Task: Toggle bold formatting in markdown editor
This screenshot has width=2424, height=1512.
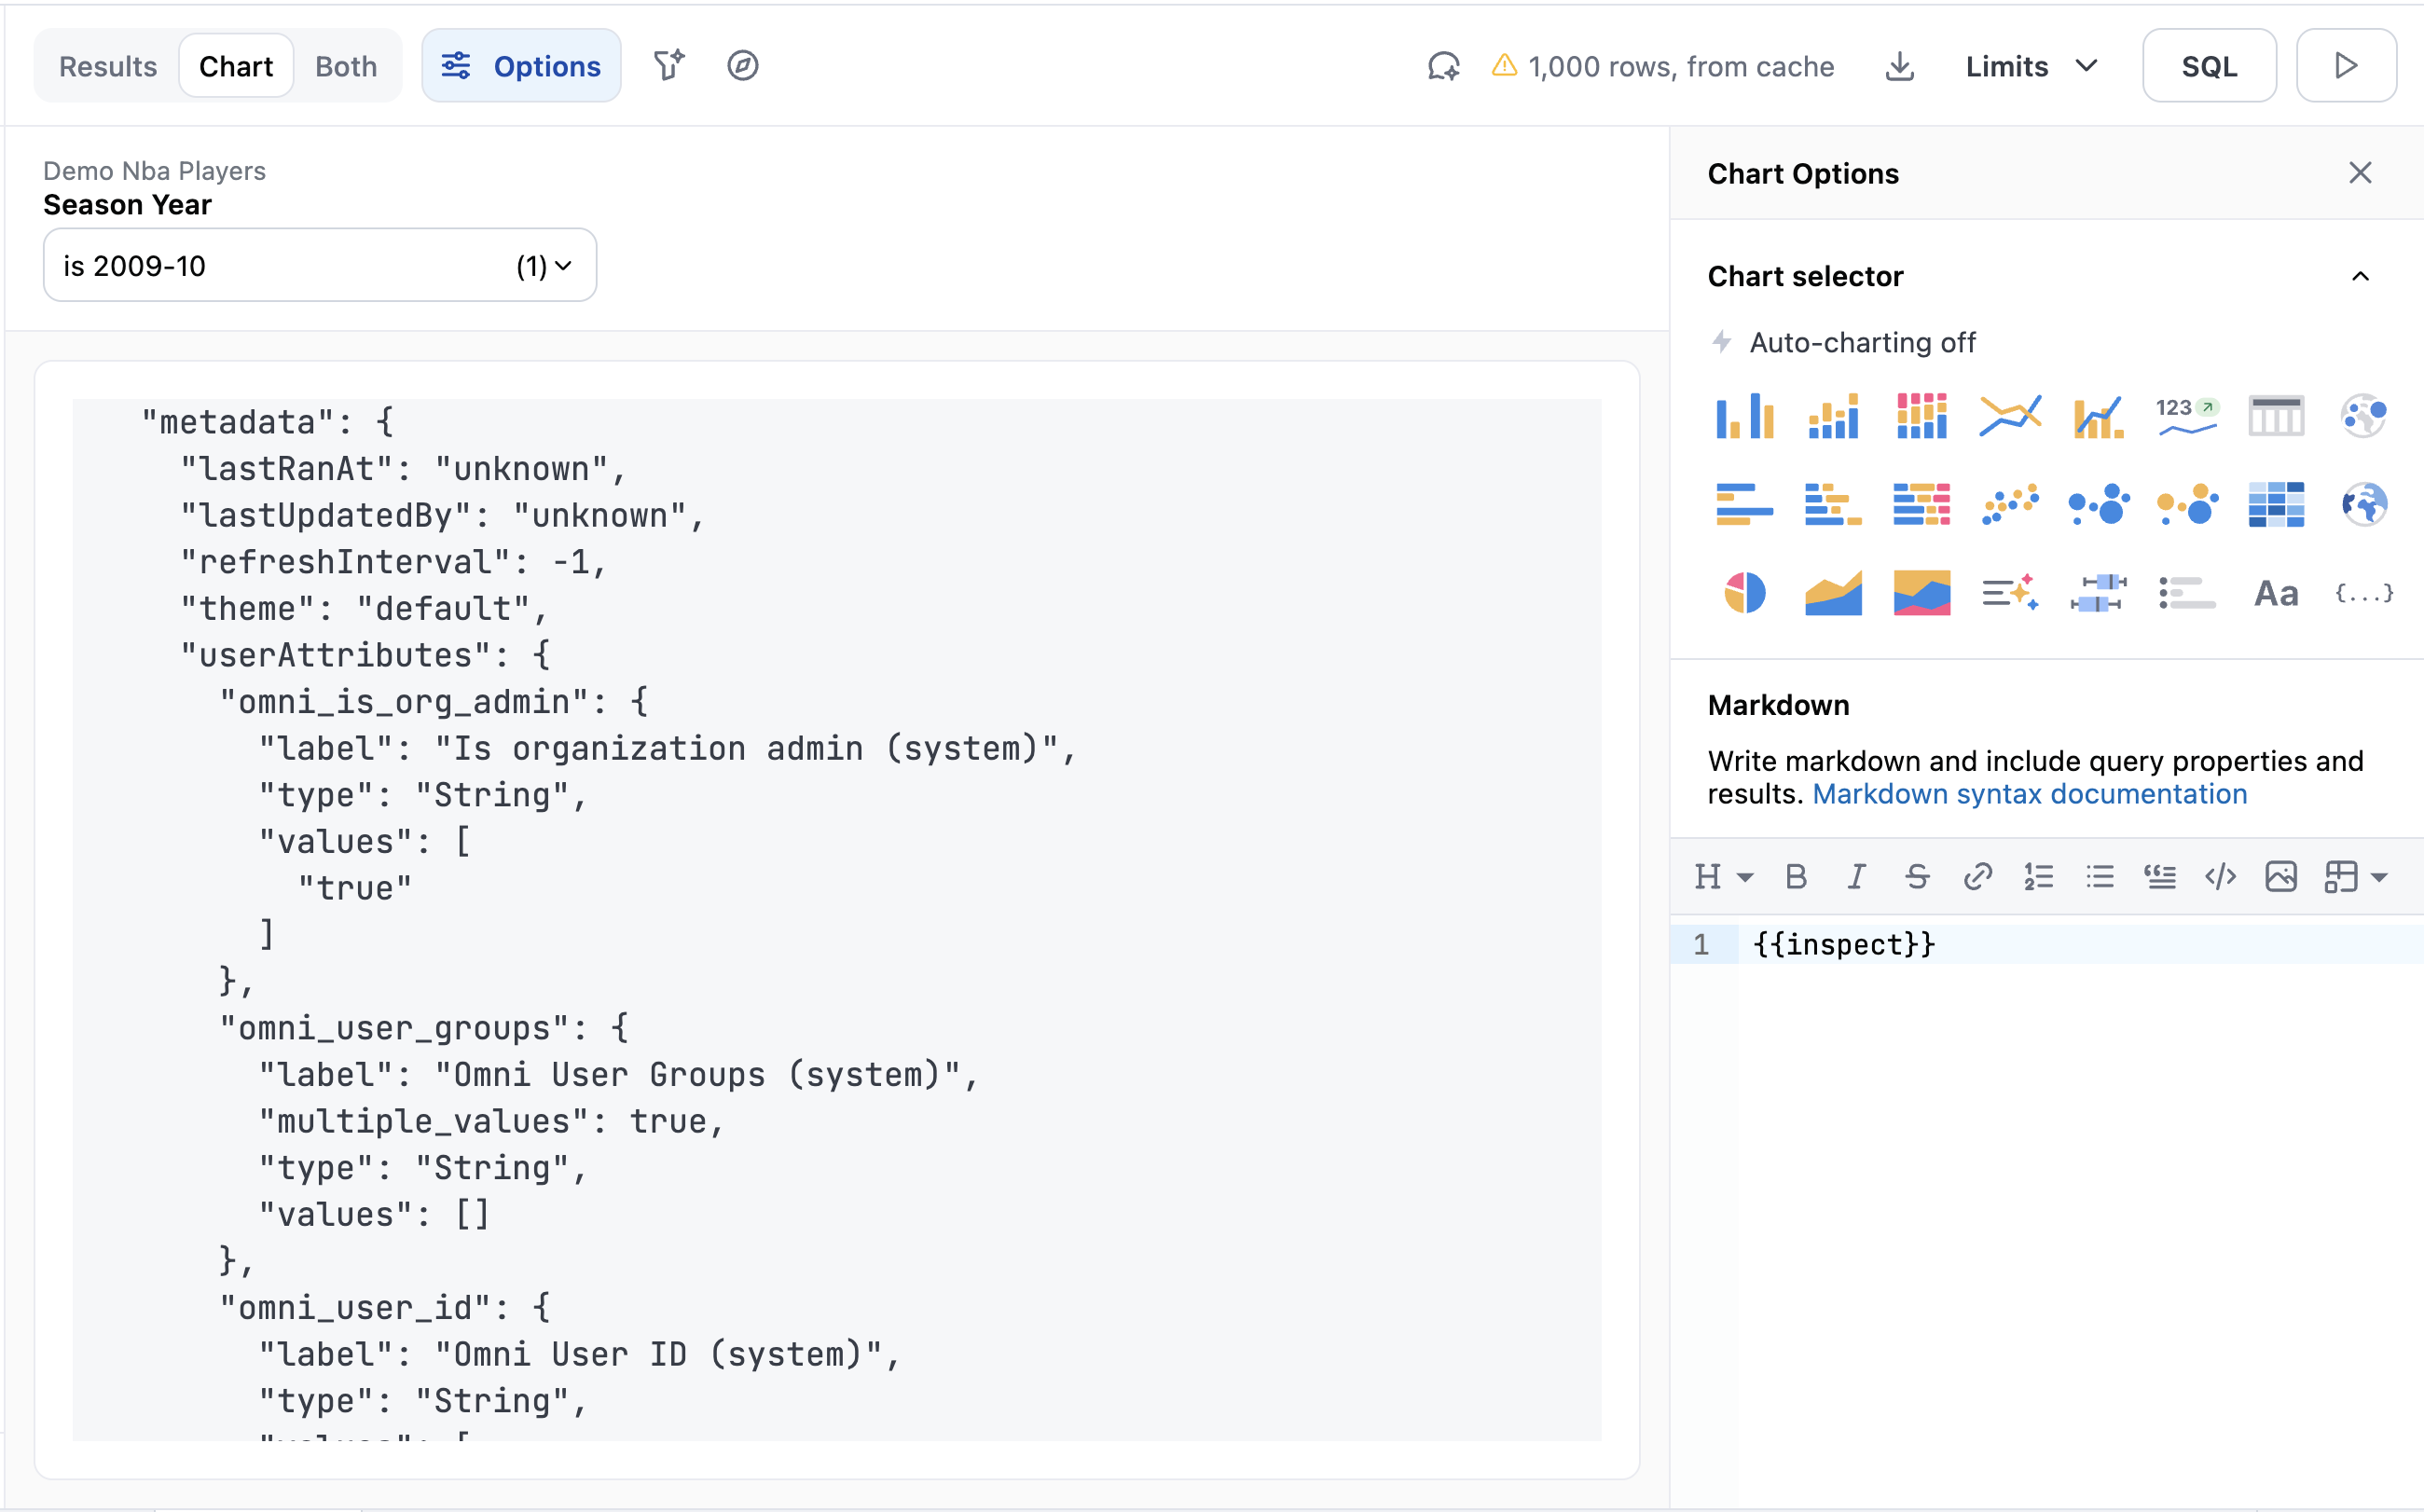Action: [1795, 877]
